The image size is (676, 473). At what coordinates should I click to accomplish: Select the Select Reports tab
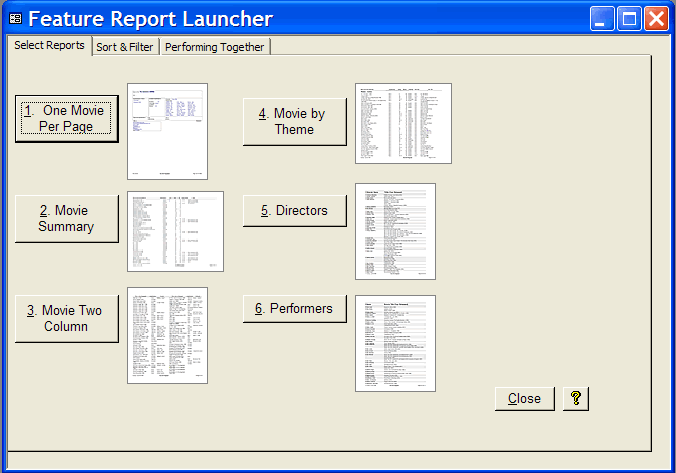click(49, 46)
